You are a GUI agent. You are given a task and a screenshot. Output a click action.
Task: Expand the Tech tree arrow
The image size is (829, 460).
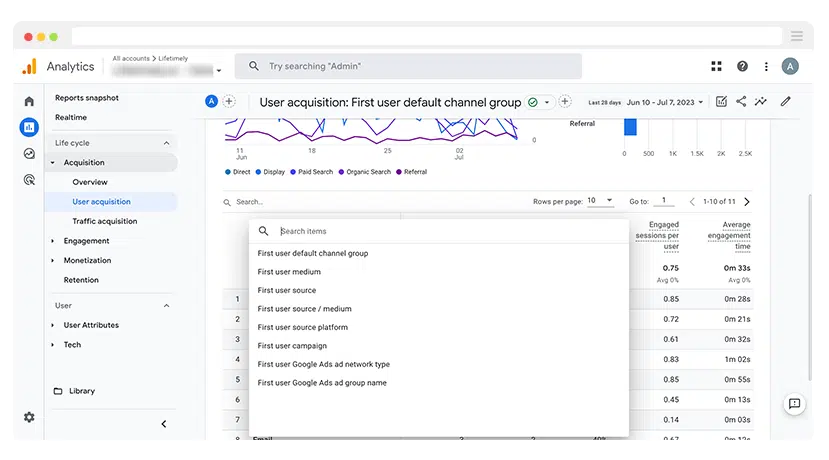pyautogui.click(x=53, y=345)
